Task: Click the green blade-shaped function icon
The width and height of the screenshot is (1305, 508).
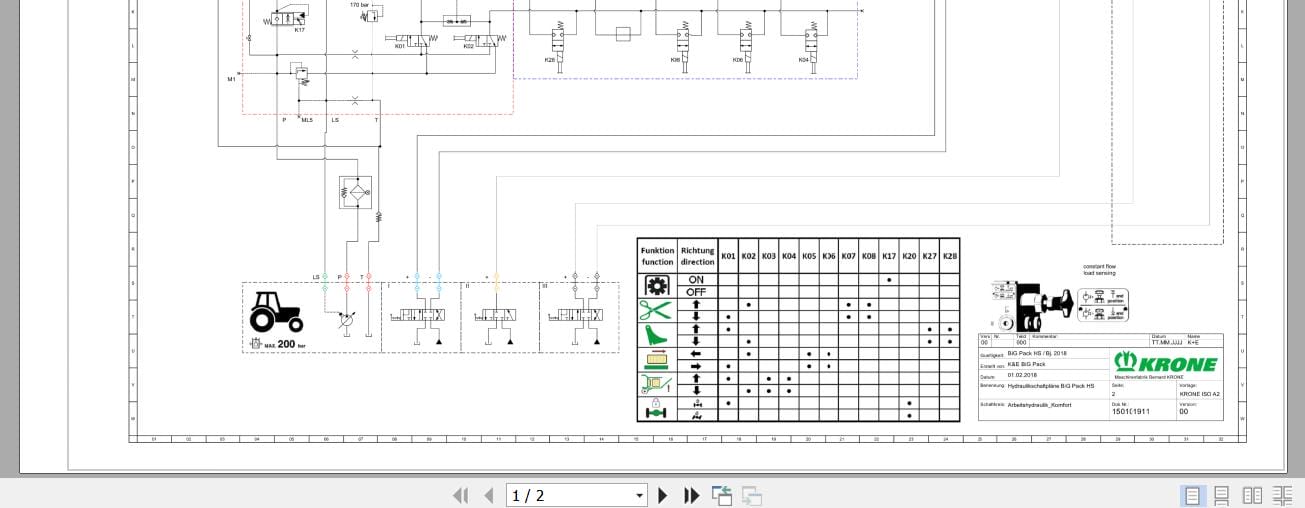Action: point(657,335)
